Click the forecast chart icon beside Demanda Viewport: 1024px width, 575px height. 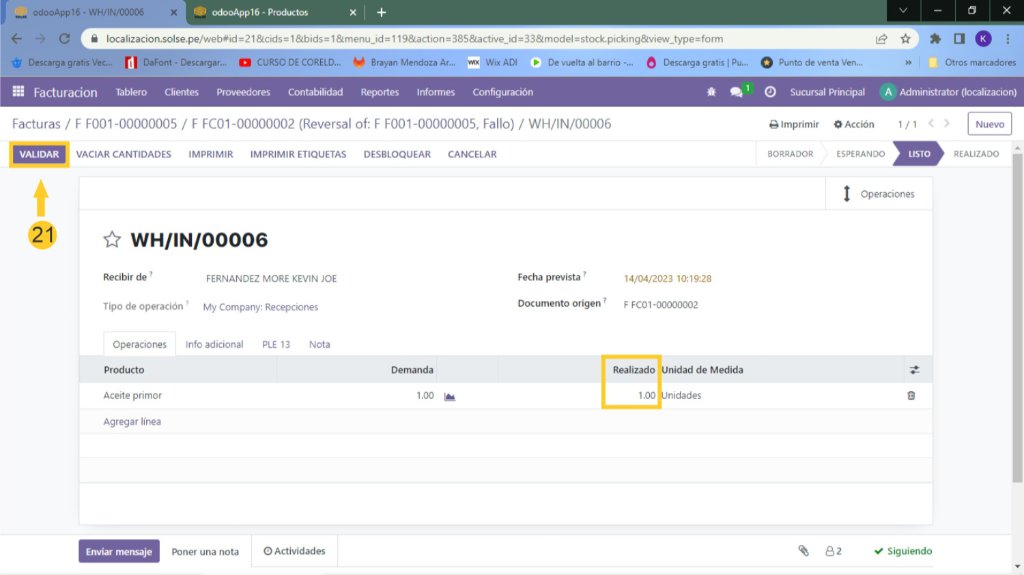450,396
